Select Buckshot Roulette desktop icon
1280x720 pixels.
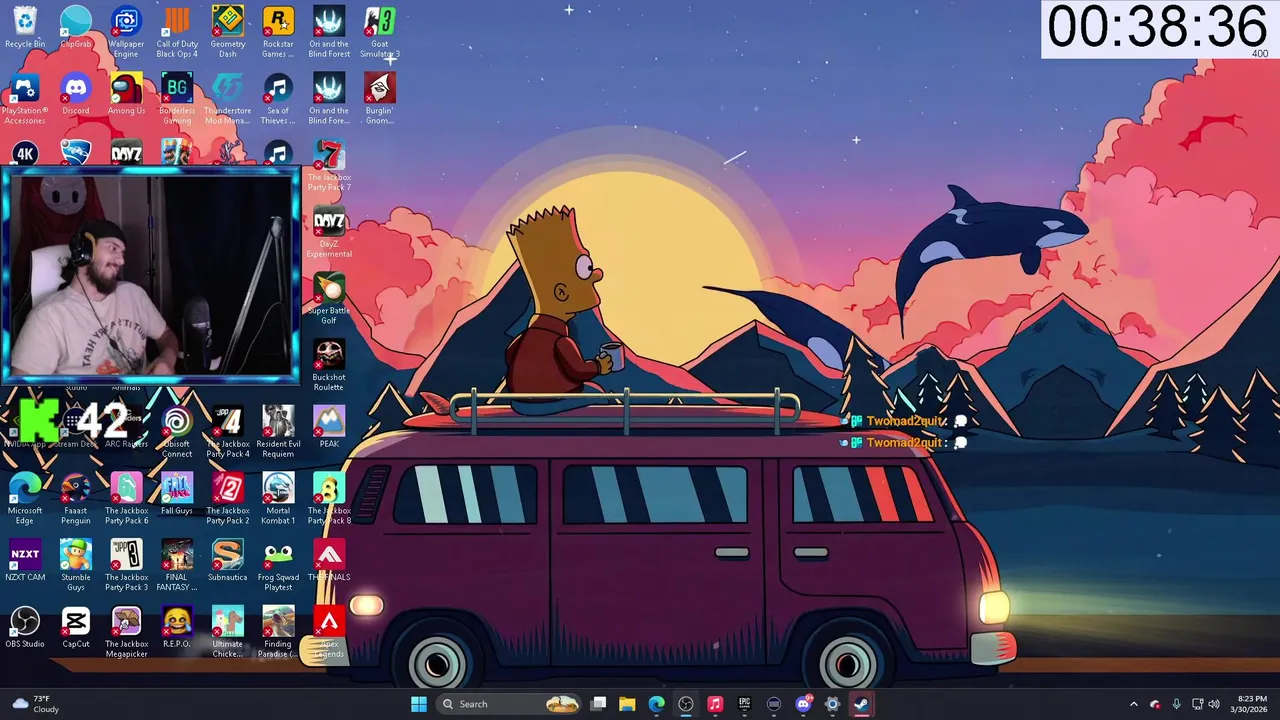tap(329, 366)
